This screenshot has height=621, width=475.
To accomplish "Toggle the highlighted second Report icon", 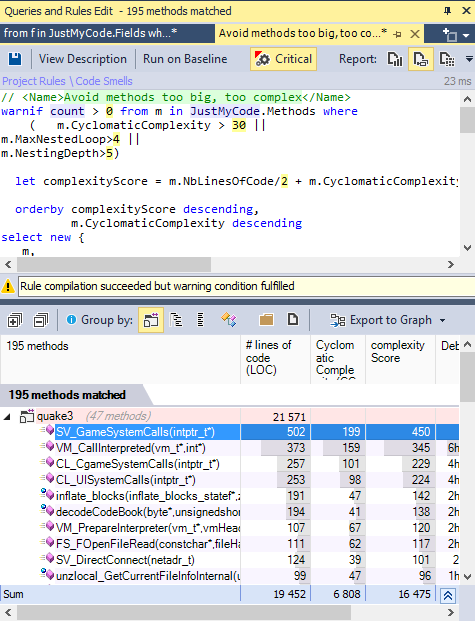I will pyautogui.click(x=421, y=59).
